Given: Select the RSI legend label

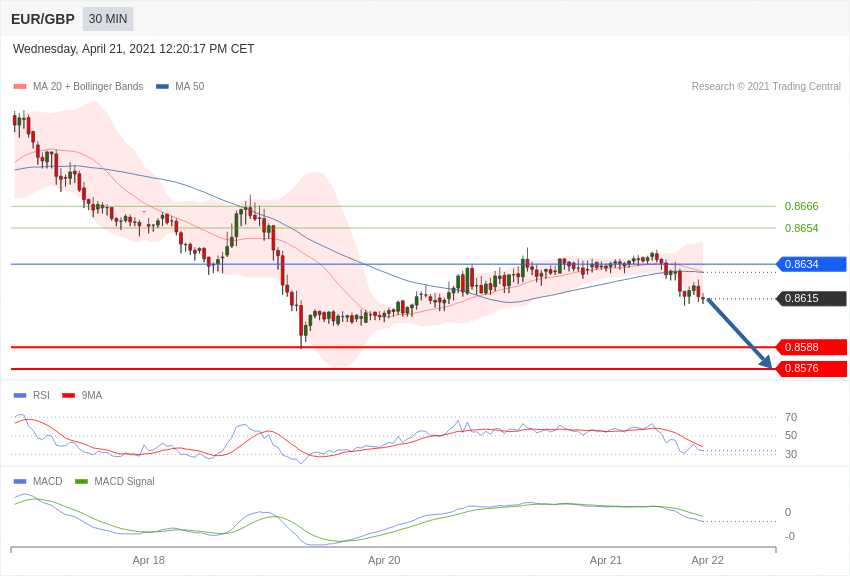Looking at the screenshot, I should pyautogui.click(x=41, y=396).
